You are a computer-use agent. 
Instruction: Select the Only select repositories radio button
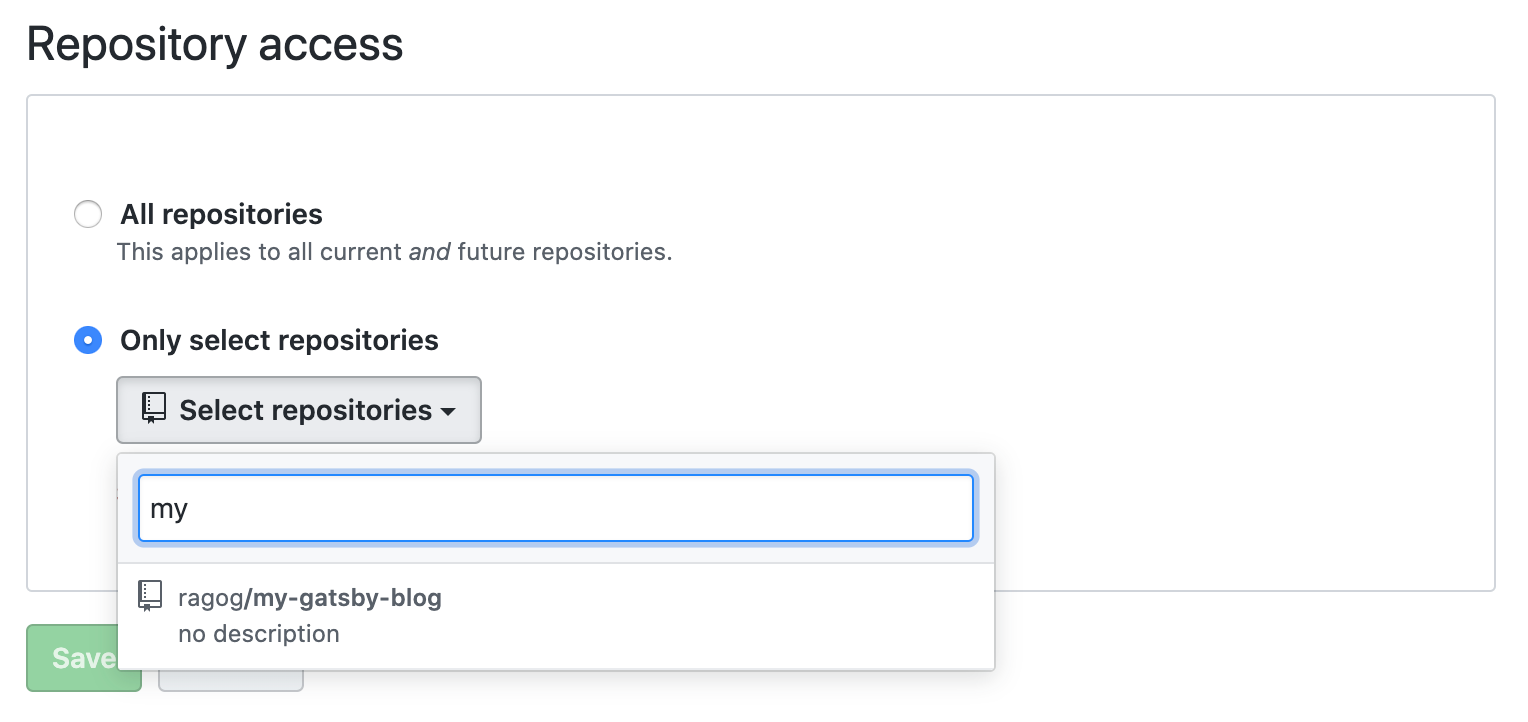(88, 341)
